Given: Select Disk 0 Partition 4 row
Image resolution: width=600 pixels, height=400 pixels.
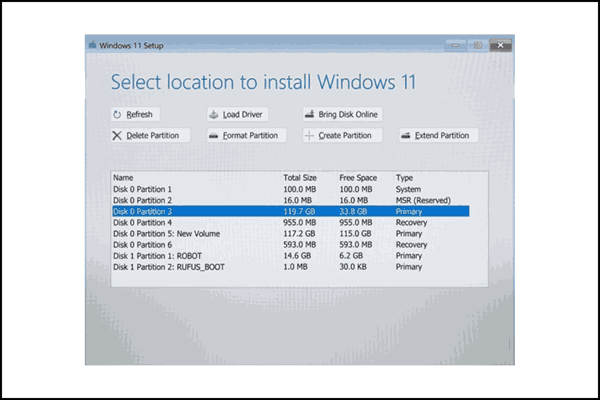Looking at the screenshot, I should [291, 222].
